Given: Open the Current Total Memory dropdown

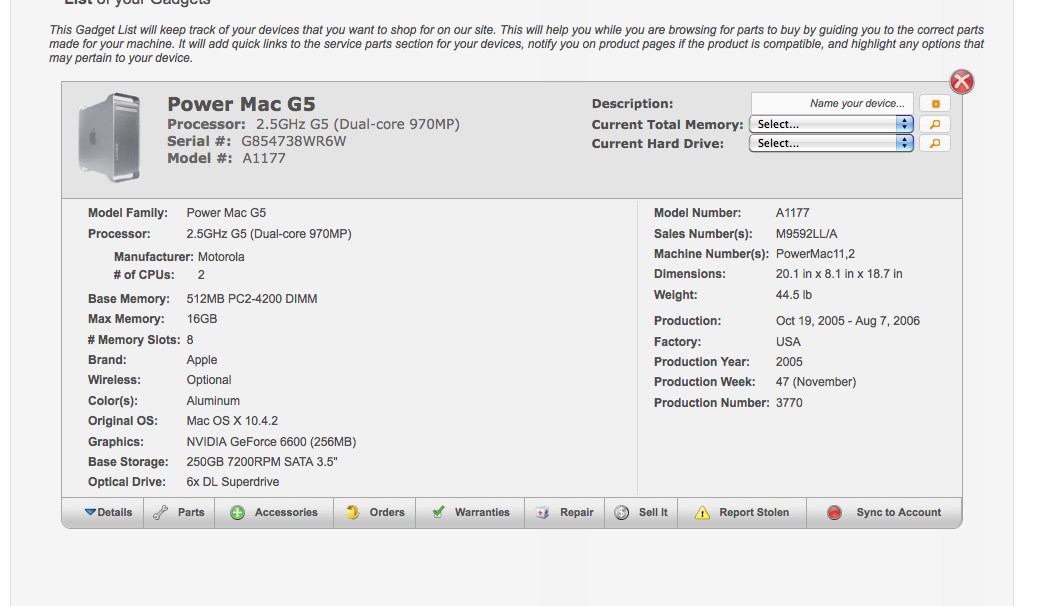Looking at the screenshot, I should pyautogui.click(x=831, y=124).
